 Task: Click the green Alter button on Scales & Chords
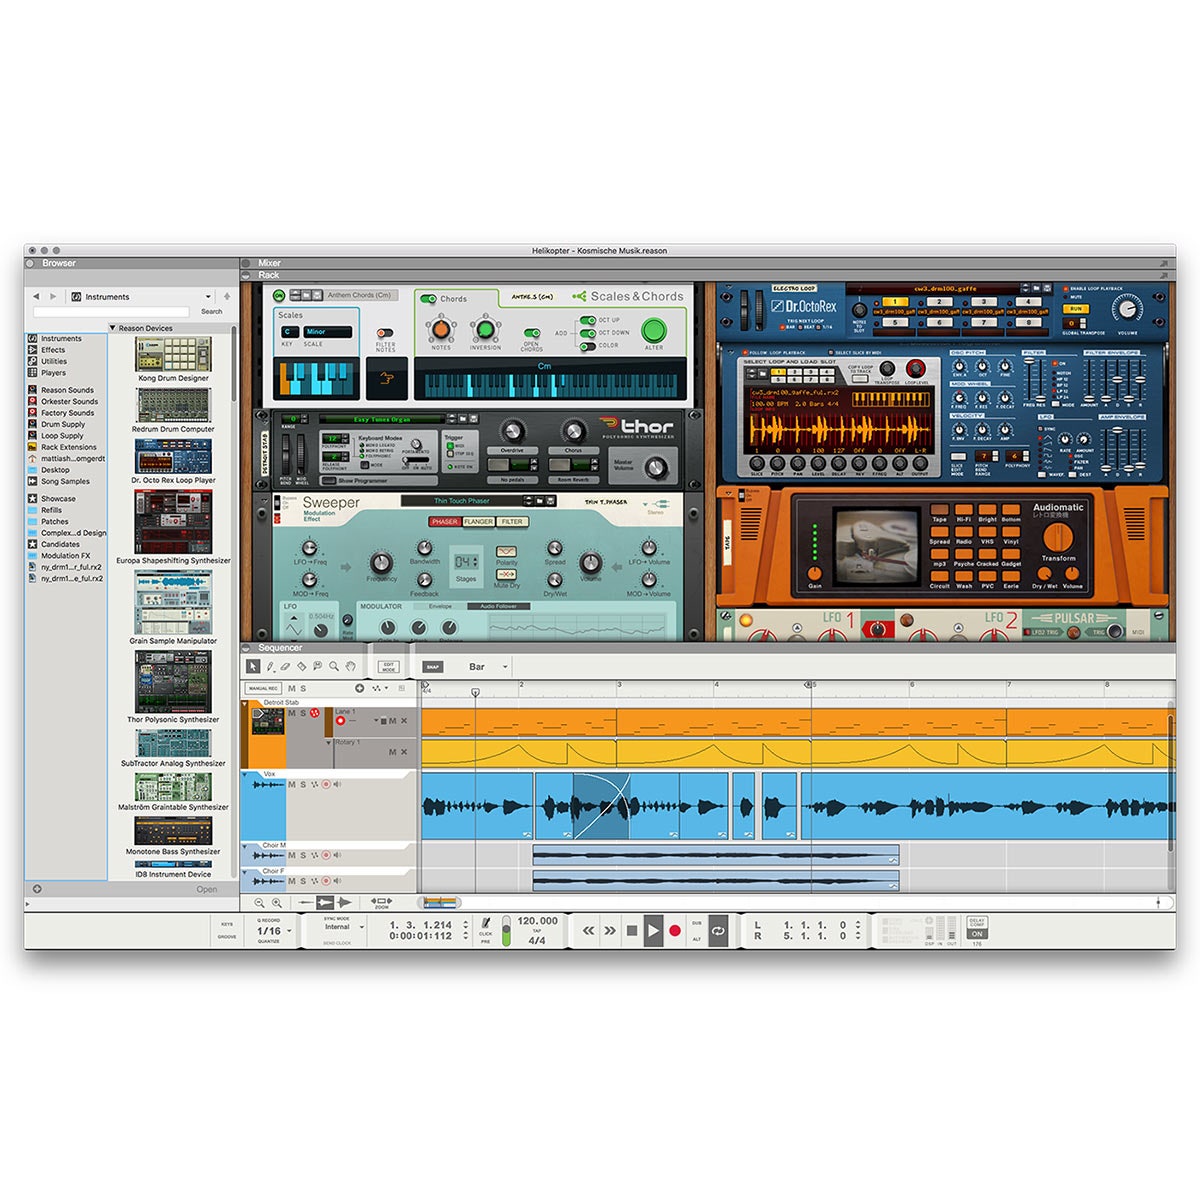654,330
